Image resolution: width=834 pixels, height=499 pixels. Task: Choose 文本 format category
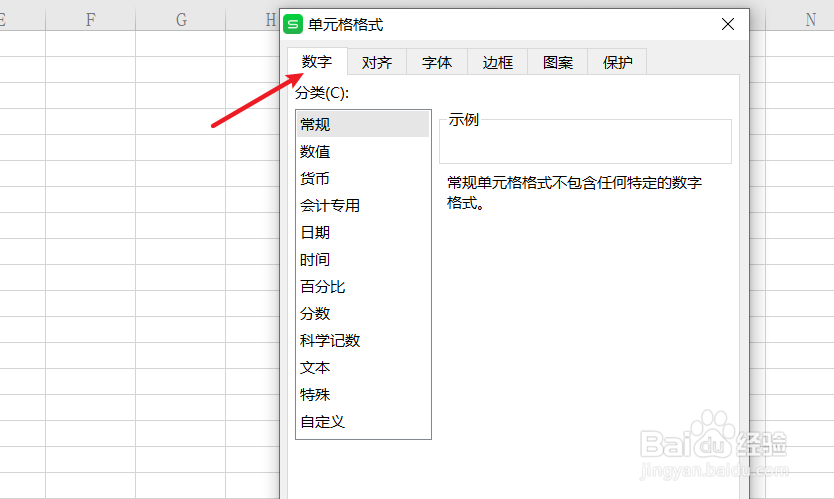pyautogui.click(x=363, y=368)
